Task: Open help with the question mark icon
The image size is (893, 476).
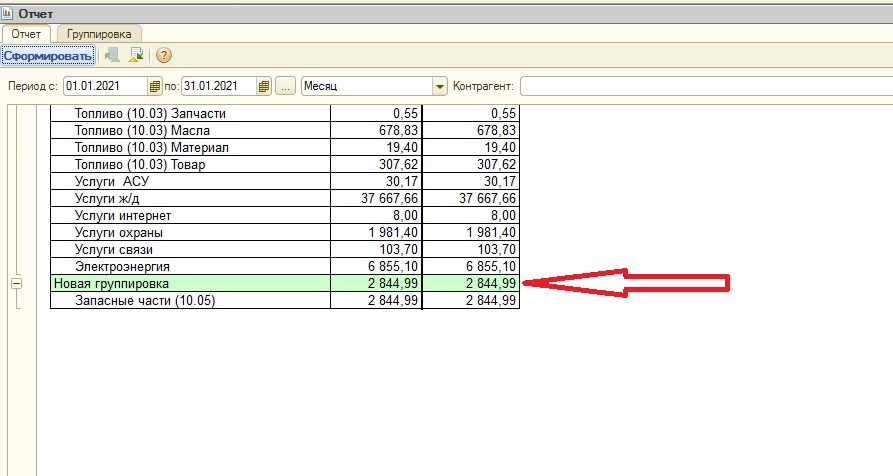Action: [164, 55]
